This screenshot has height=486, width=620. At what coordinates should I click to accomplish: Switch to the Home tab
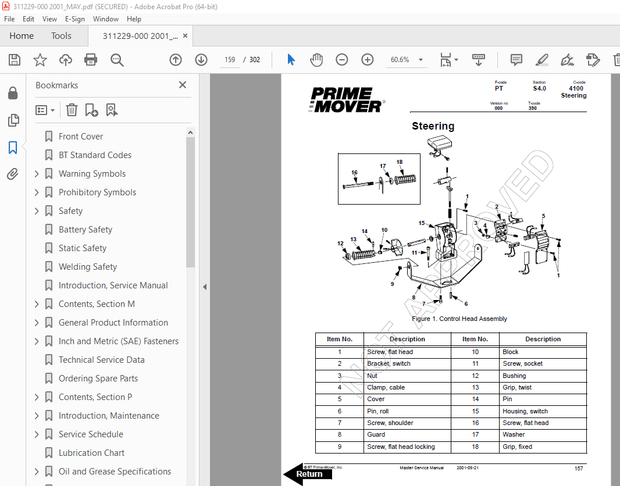pos(21,36)
